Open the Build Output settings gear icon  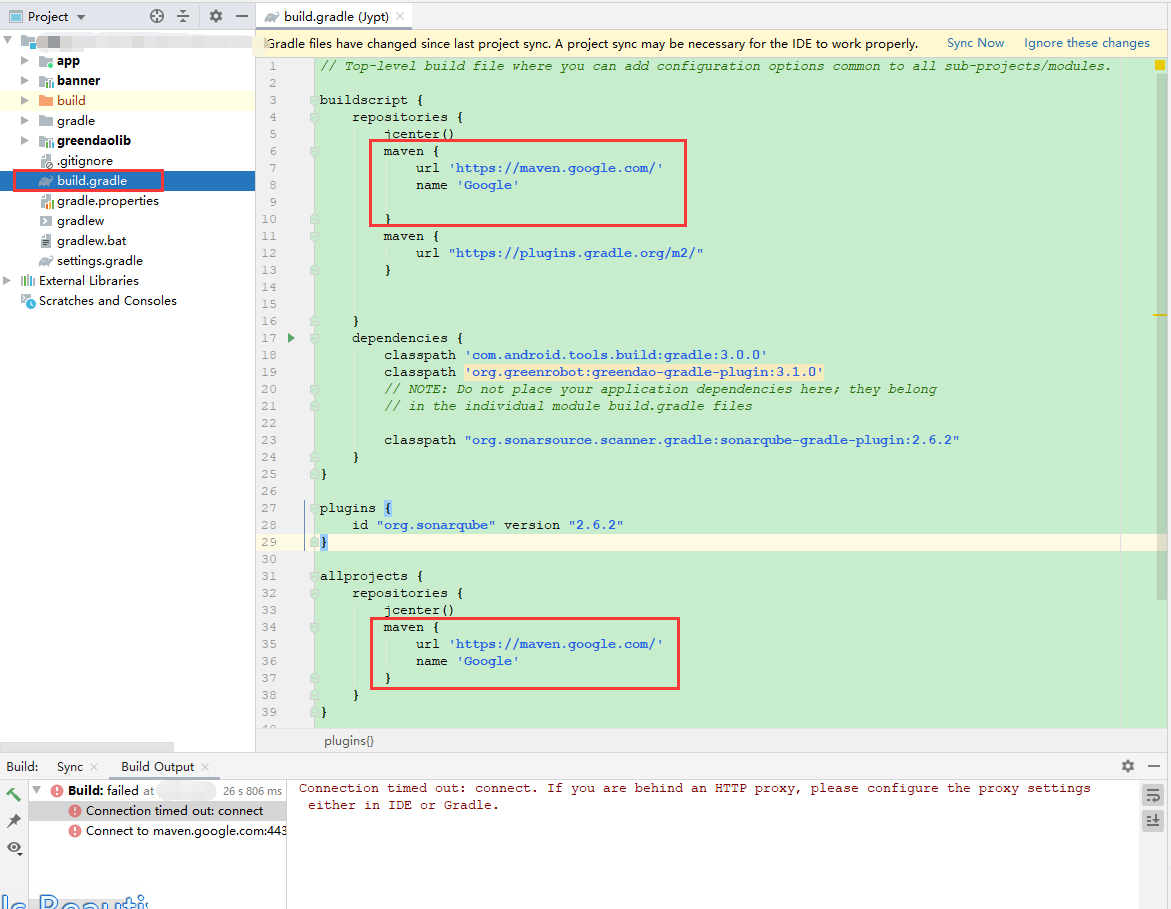click(1128, 766)
